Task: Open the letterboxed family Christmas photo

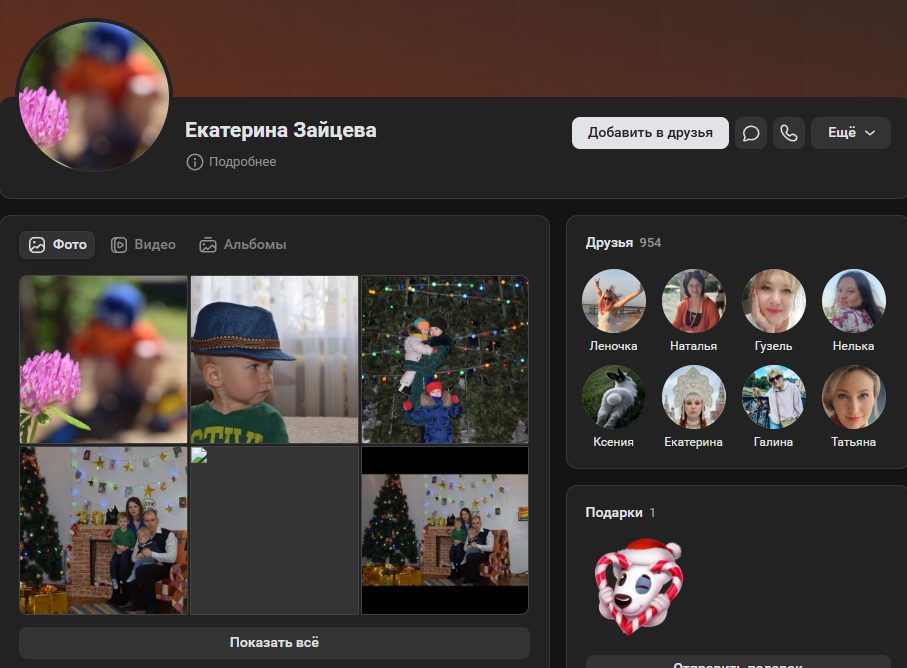Action: click(445, 530)
